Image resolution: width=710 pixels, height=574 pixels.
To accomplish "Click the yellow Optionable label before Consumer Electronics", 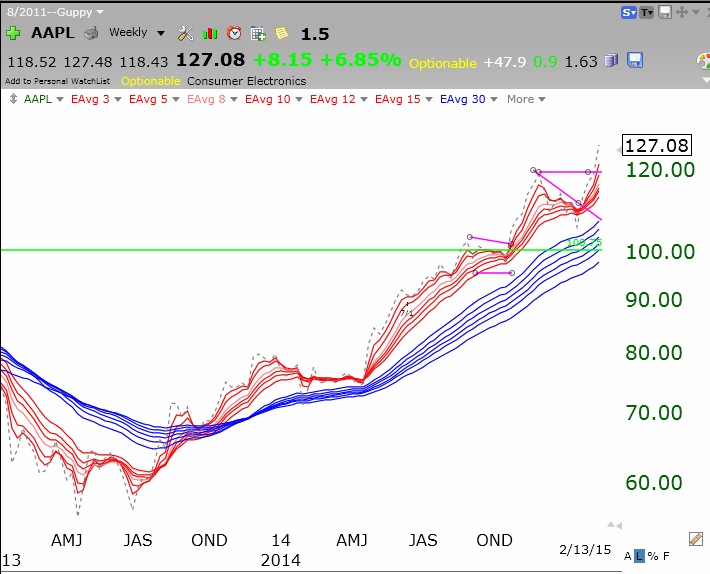I will [x=150, y=81].
